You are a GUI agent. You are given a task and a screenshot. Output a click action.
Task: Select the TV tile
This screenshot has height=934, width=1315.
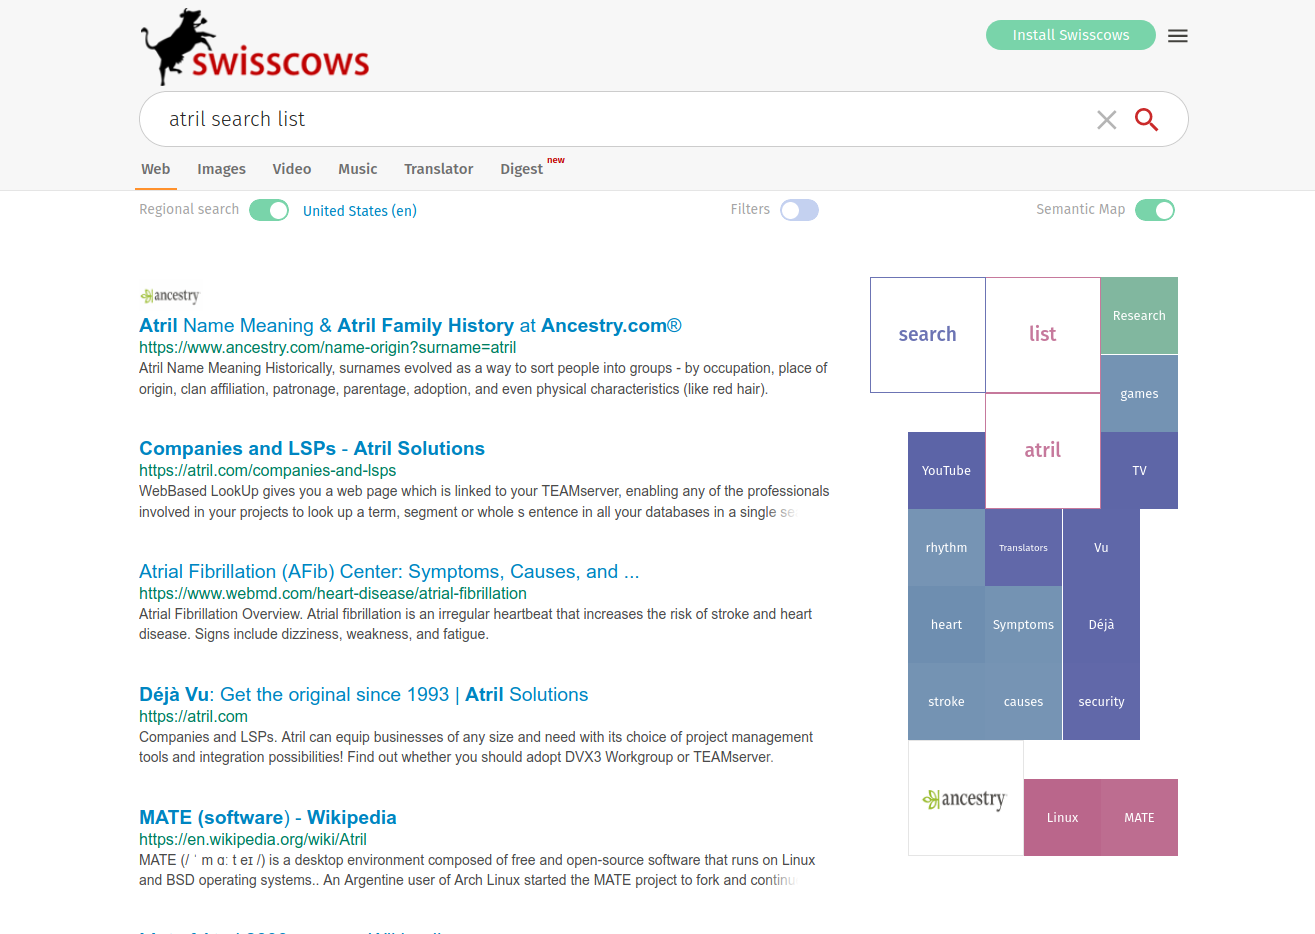click(1139, 471)
